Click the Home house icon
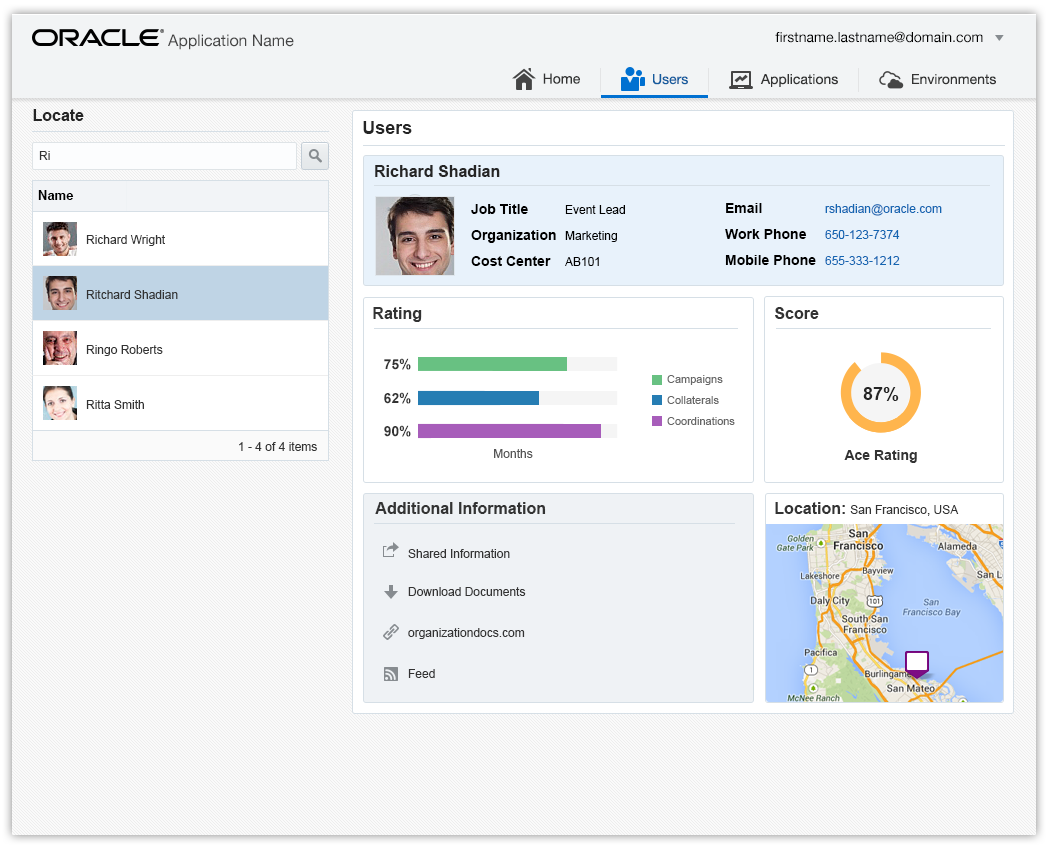 524,79
